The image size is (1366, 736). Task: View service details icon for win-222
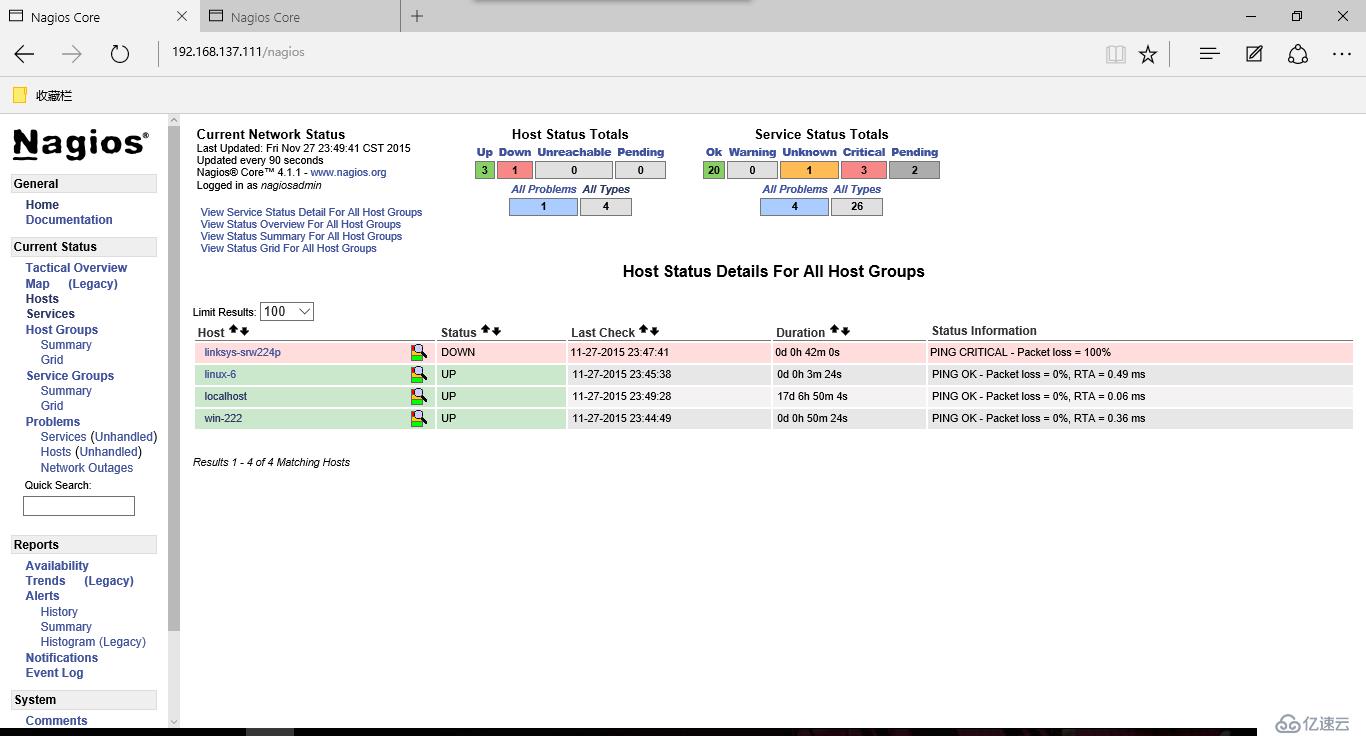click(x=418, y=418)
